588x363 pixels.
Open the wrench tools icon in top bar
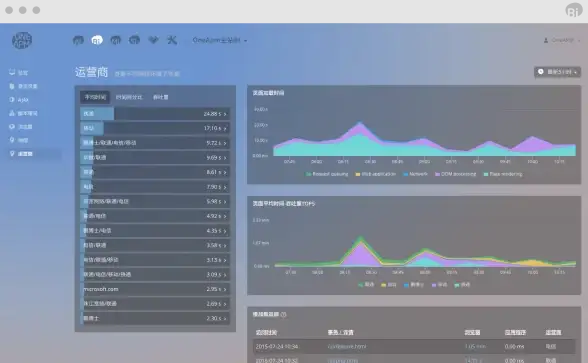coord(172,40)
